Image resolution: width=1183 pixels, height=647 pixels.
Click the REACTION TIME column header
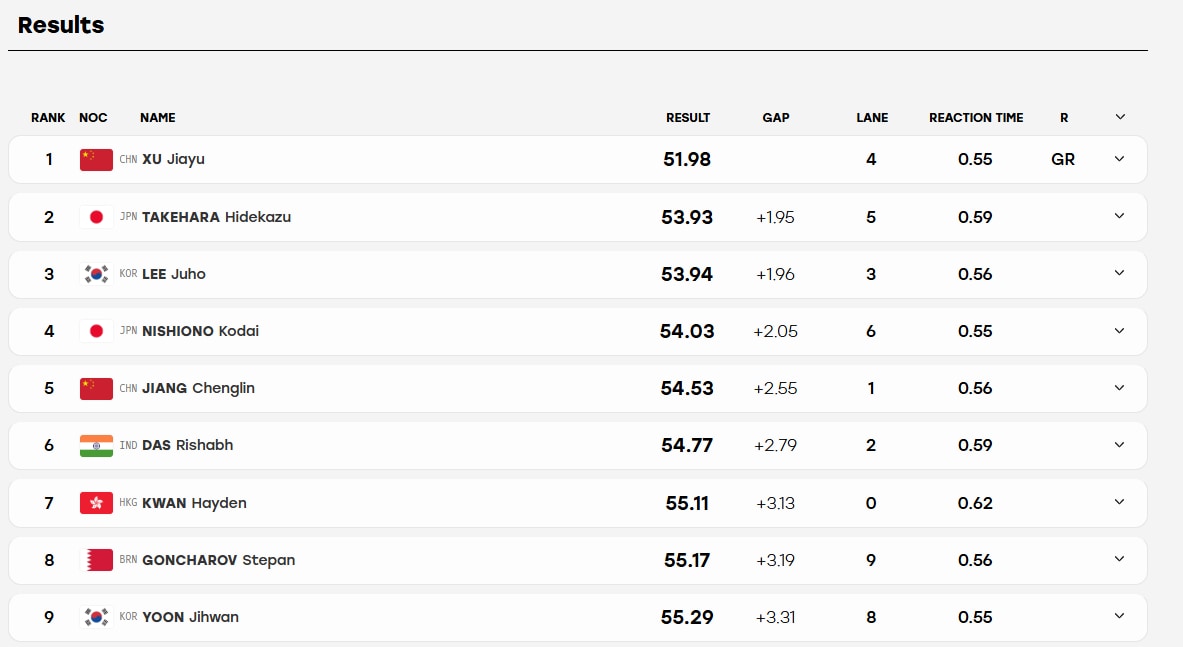976,118
